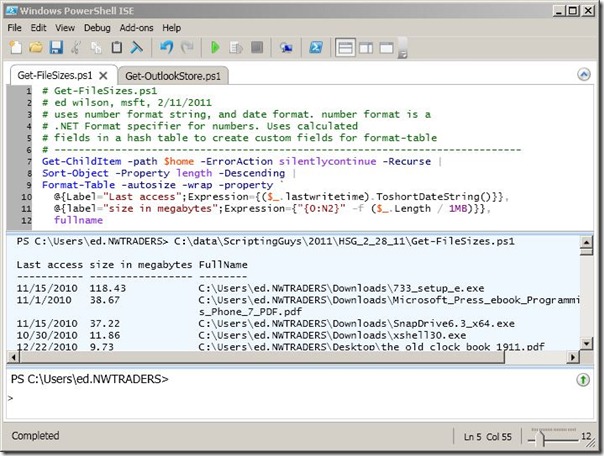Click the 733_setup_e.exe output row
This screenshot has width=604, height=456.
tap(250, 288)
